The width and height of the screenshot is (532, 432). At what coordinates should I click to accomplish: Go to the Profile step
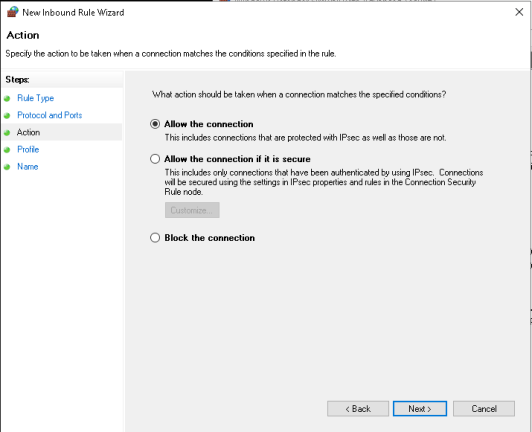pyautogui.click(x=28, y=149)
